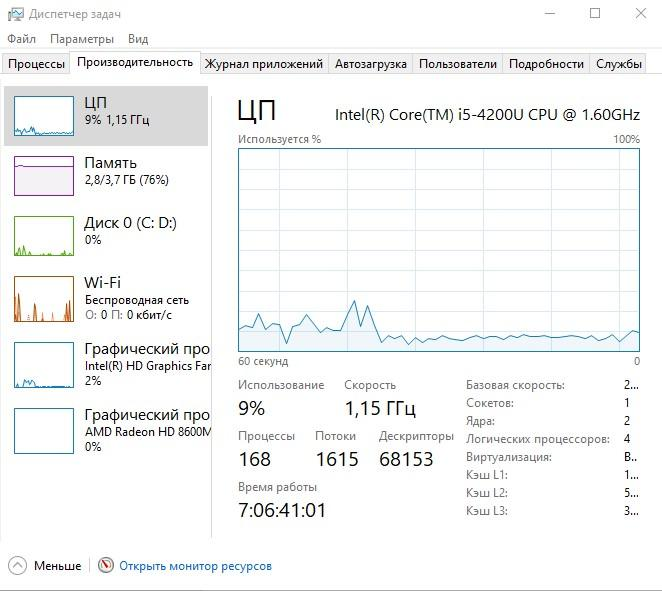This screenshot has height=591, width=662.
Task: Select the Память mini graph thumbnail
Action: 44,176
